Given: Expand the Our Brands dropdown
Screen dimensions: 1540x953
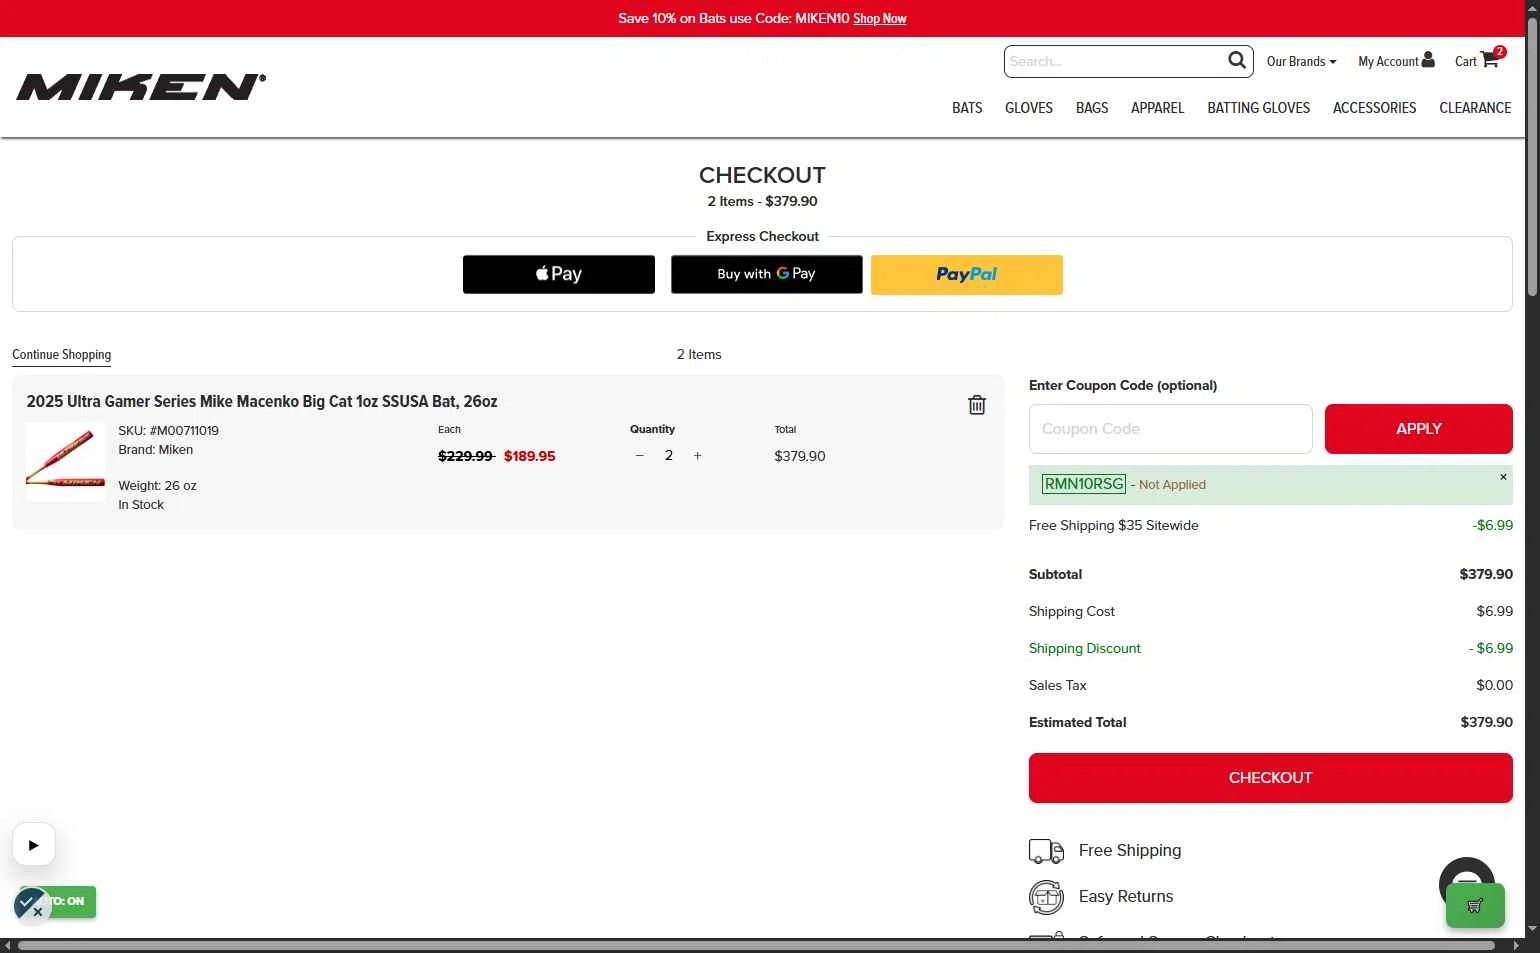Looking at the screenshot, I should click(1301, 61).
